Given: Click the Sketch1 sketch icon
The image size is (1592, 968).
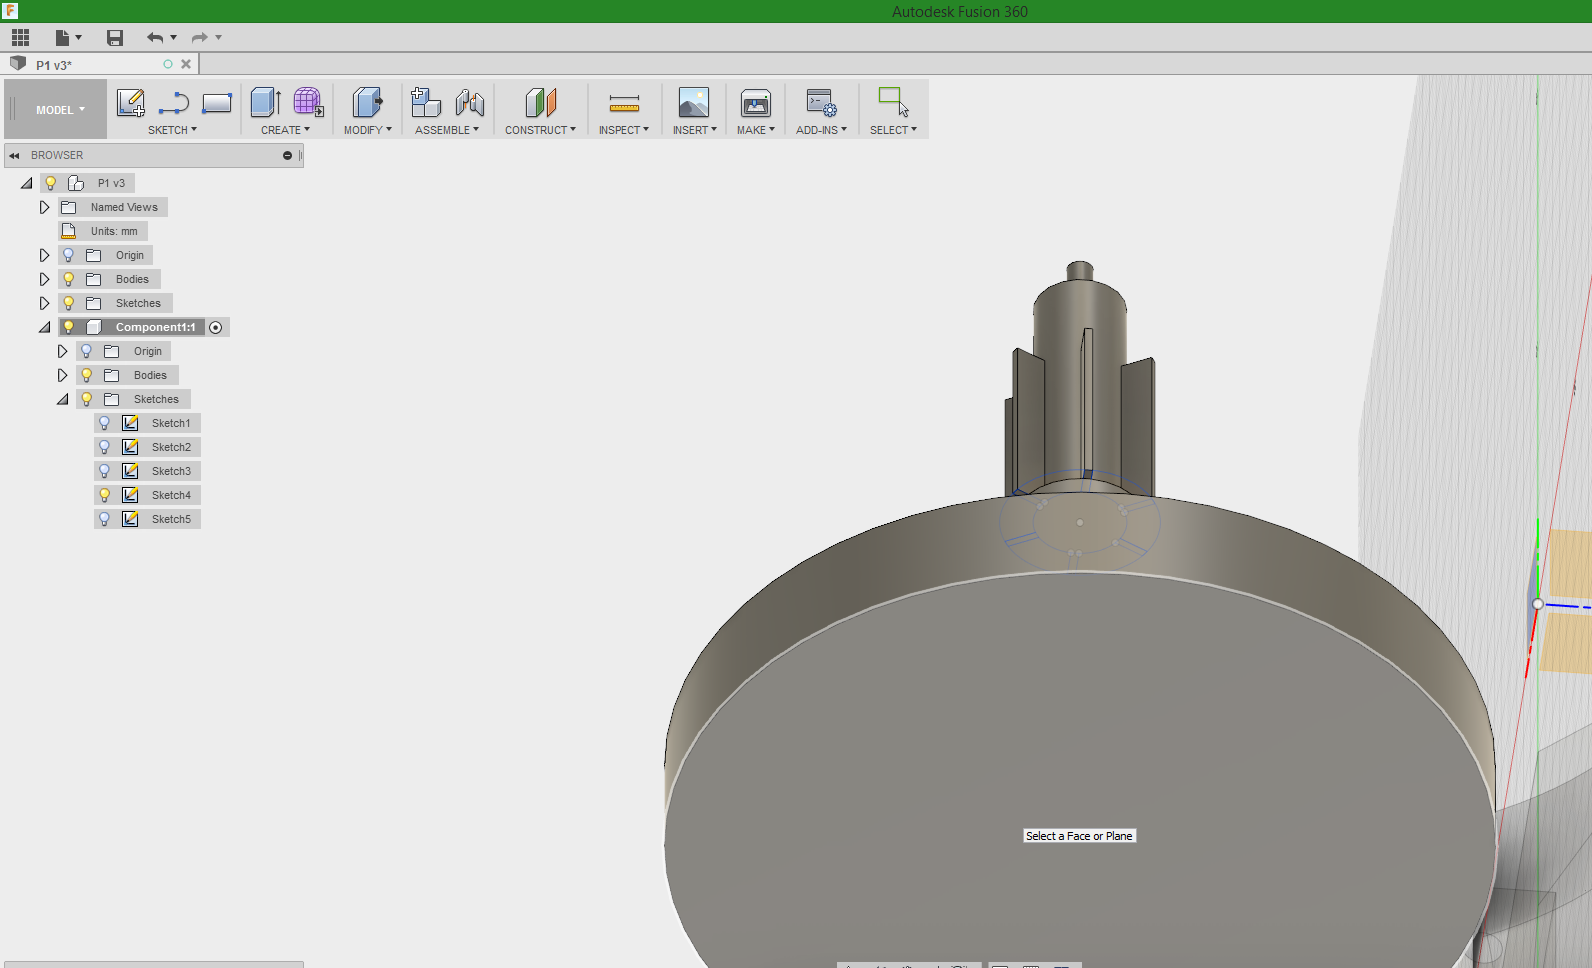Looking at the screenshot, I should click(x=130, y=423).
